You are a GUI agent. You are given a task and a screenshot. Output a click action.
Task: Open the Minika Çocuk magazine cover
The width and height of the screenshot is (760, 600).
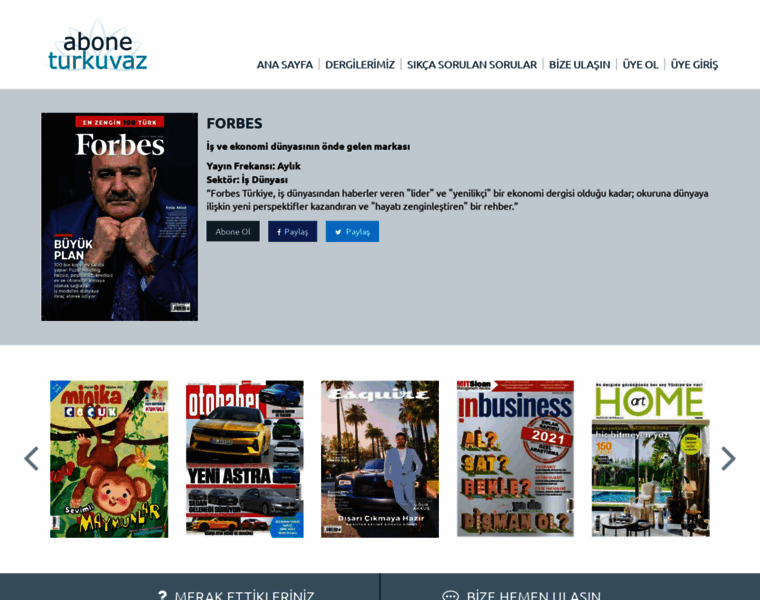[109, 459]
